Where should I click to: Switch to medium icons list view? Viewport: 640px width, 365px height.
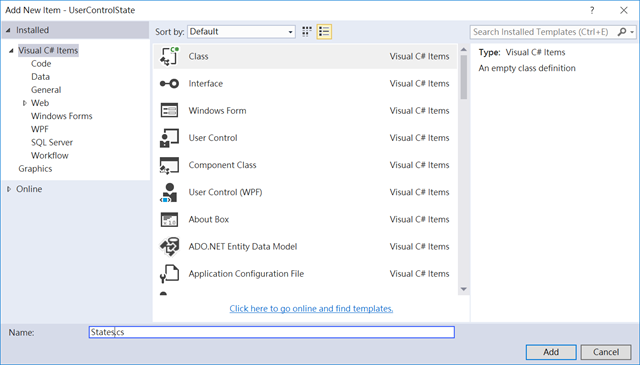click(x=324, y=32)
